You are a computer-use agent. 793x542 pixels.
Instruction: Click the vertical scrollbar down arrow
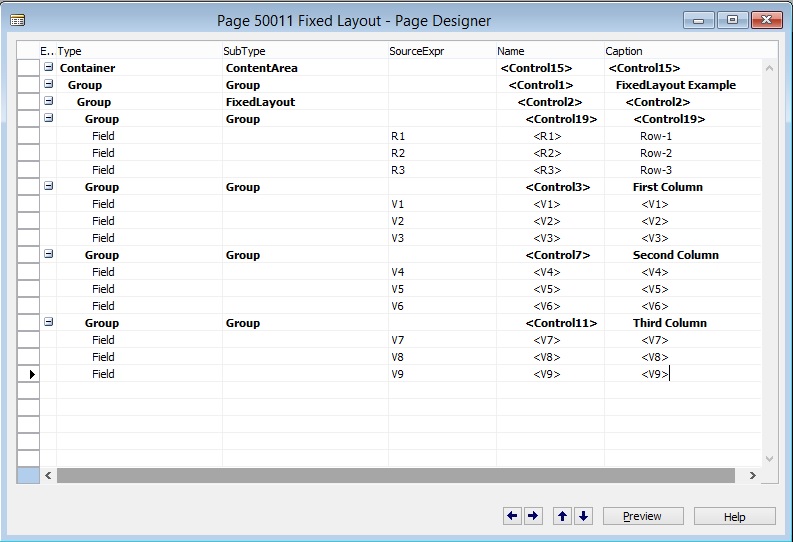tap(769, 459)
